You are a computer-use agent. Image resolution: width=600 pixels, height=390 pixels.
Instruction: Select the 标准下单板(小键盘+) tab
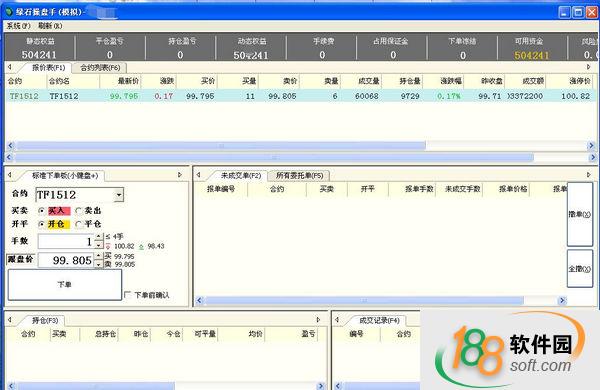pos(65,175)
